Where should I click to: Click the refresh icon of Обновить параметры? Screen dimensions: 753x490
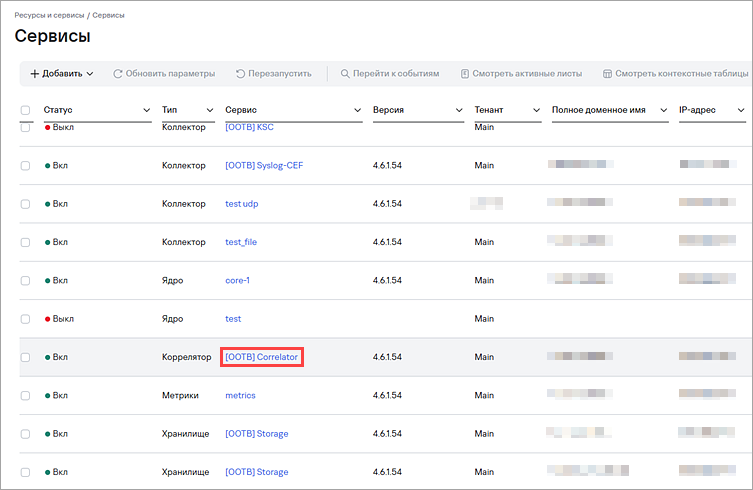[118, 74]
